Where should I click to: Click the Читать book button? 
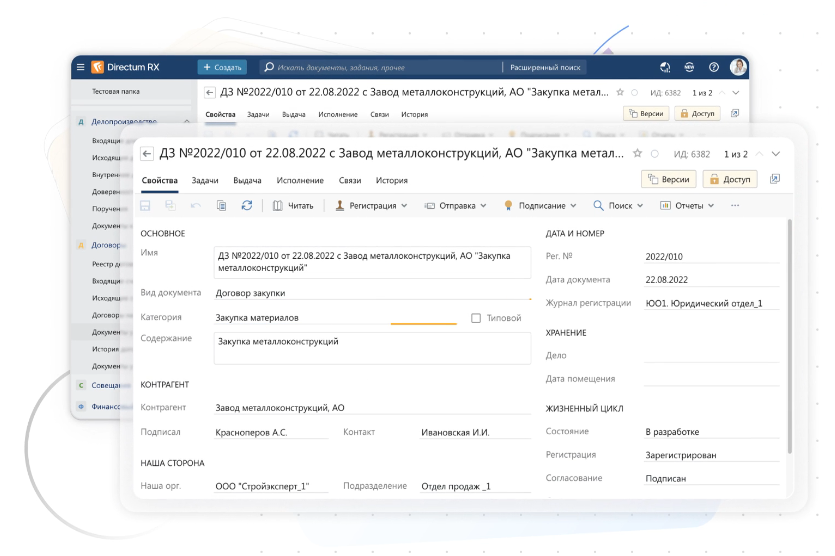coord(292,205)
